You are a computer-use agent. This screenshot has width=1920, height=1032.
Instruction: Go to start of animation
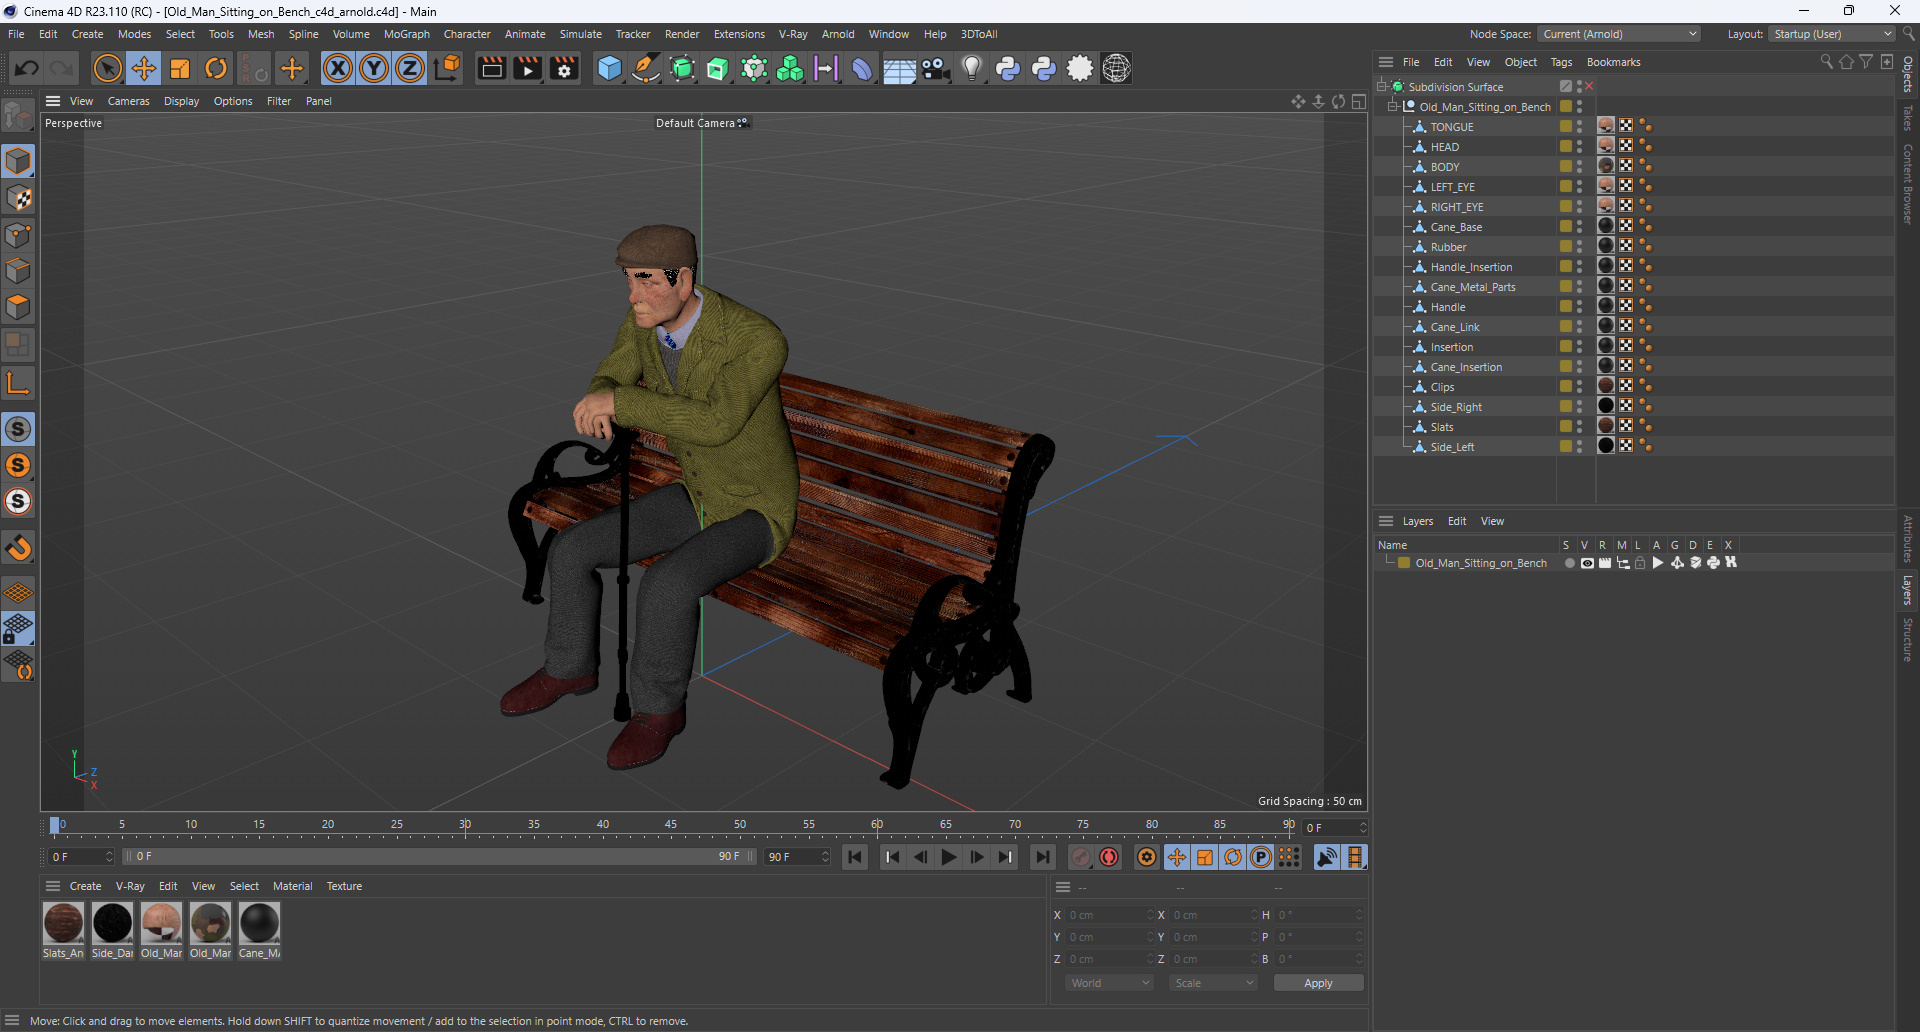pyautogui.click(x=854, y=857)
